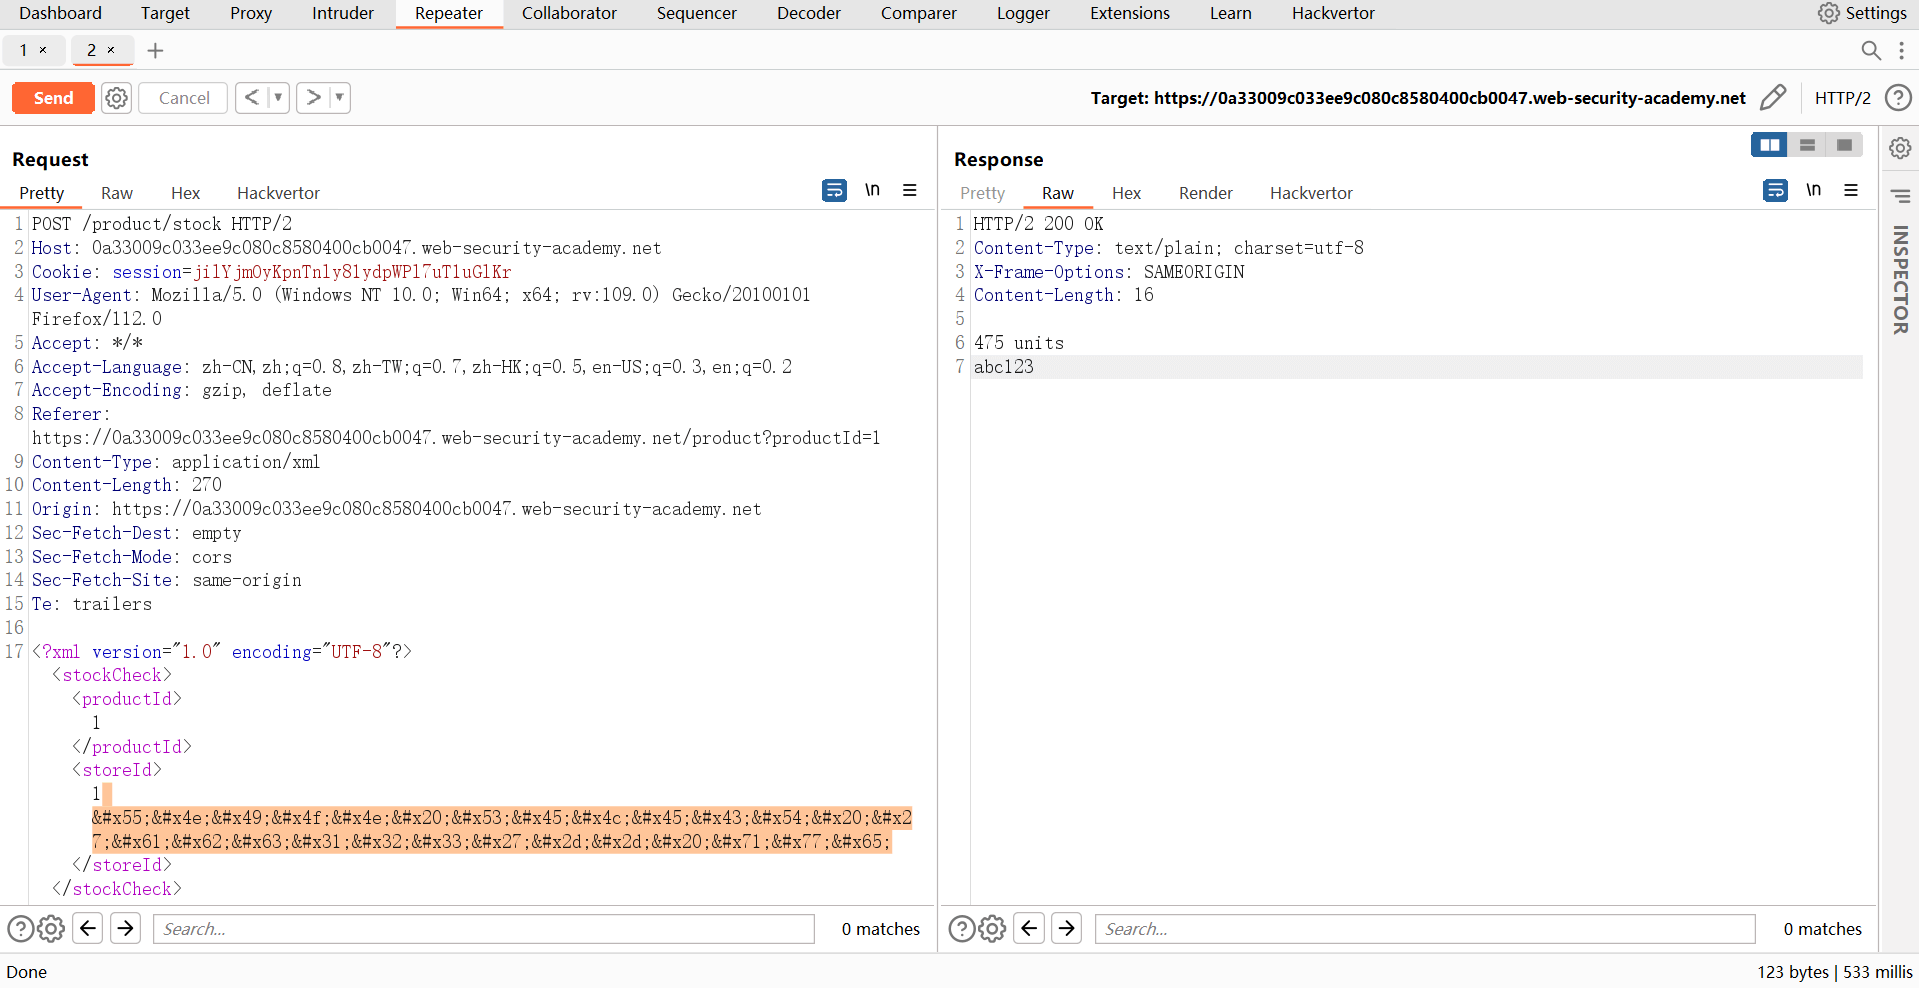1920x989 pixels.
Task: Switch to side-by-side split layout view
Action: [1769, 145]
